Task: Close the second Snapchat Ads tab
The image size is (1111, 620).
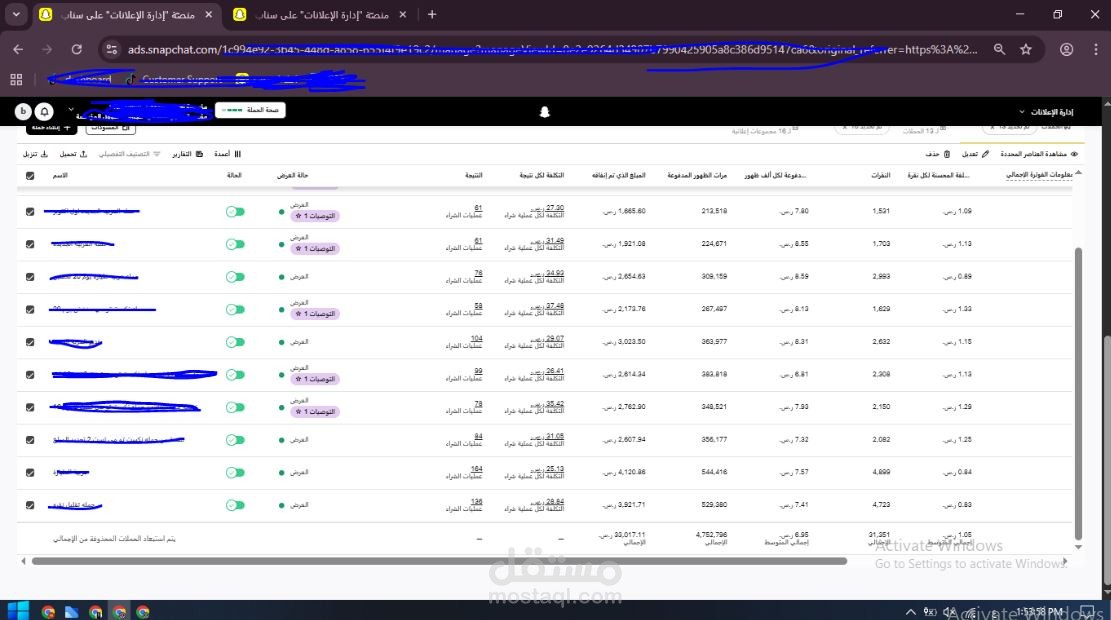Action: (x=402, y=14)
